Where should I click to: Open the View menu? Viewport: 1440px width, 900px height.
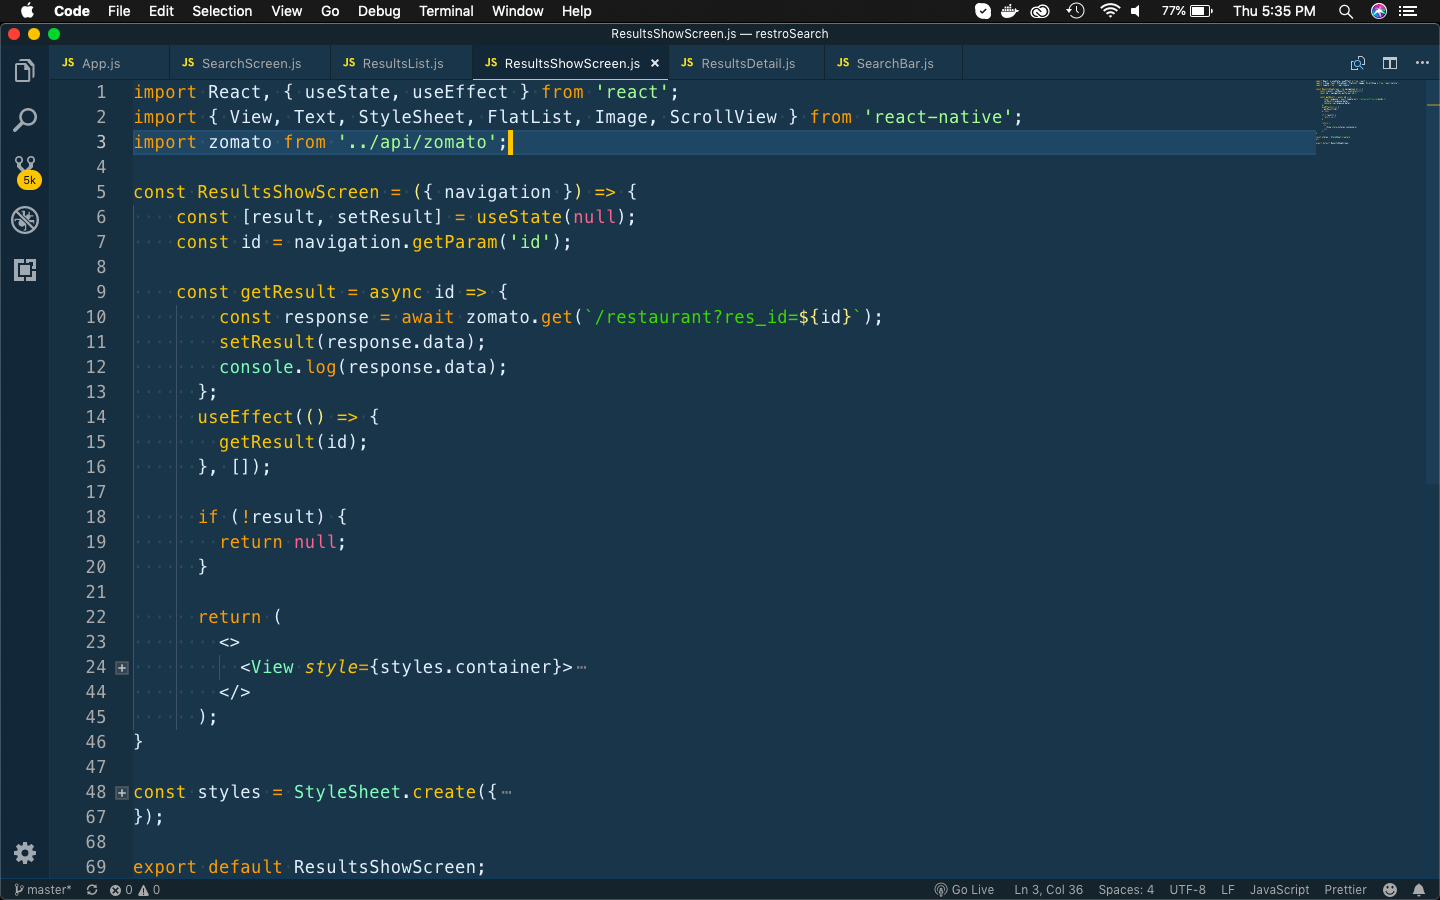click(287, 11)
